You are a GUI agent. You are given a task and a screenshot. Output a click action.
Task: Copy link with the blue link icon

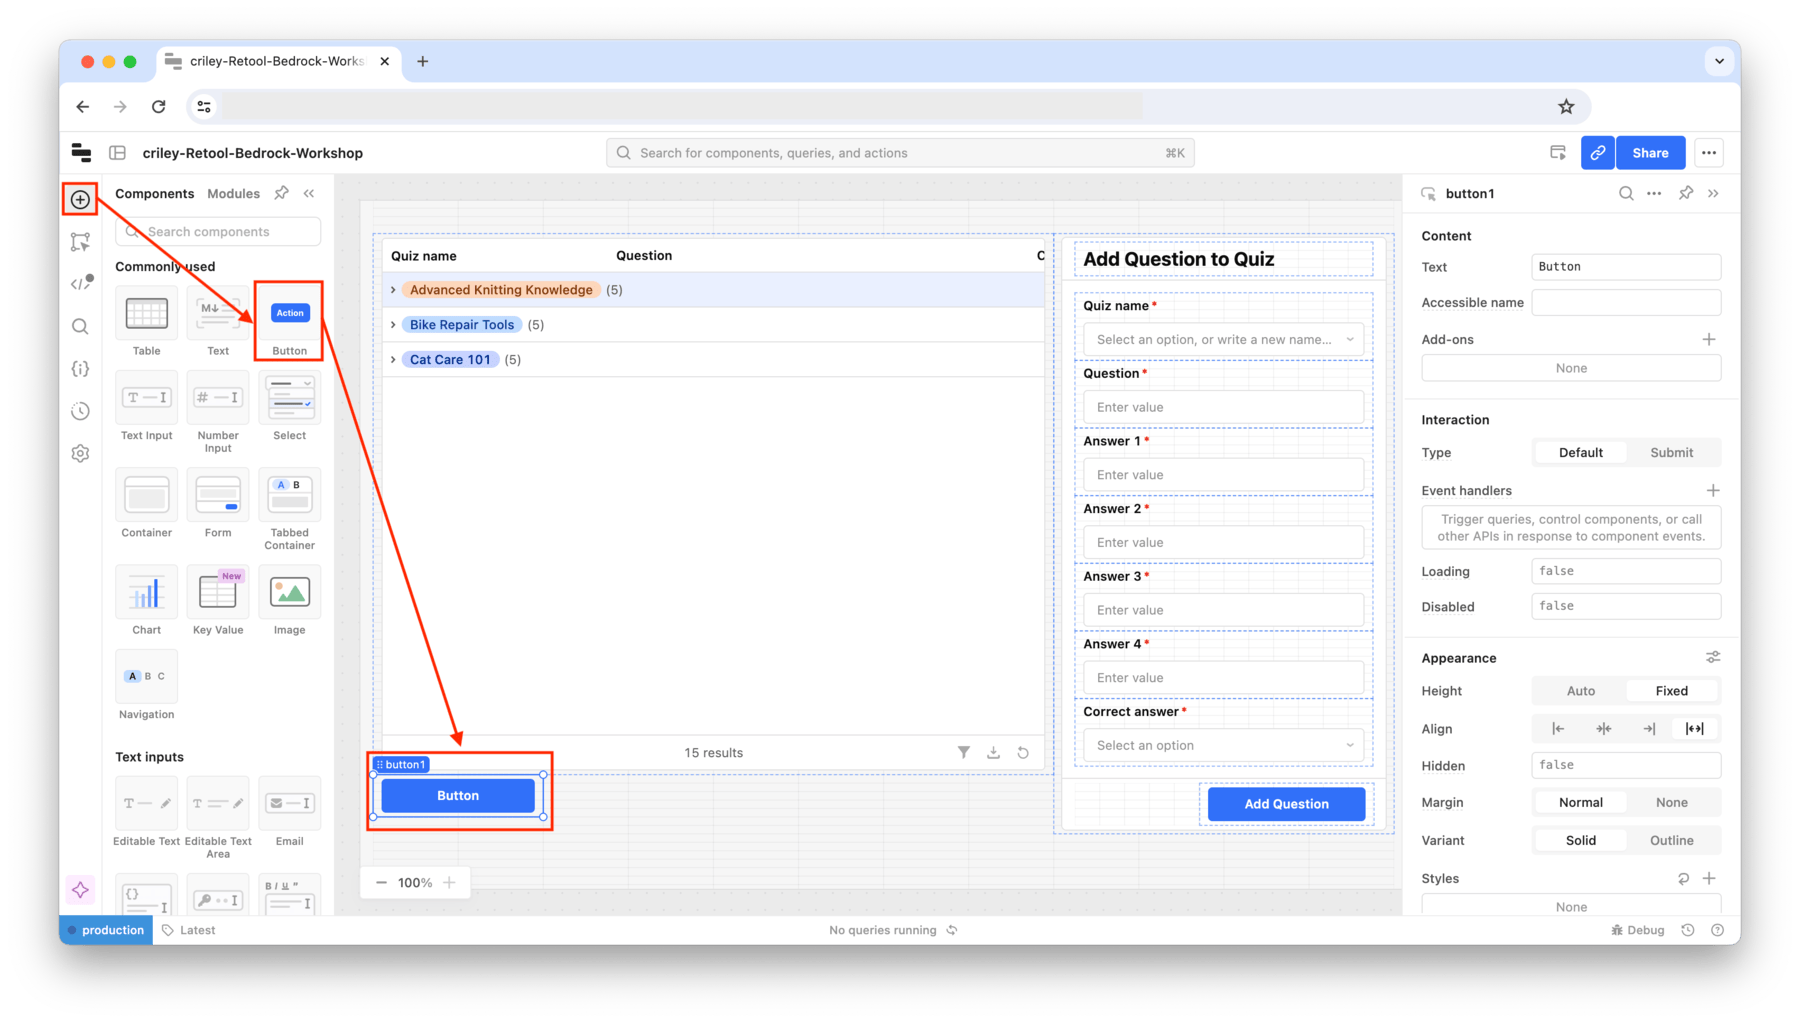pos(1598,153)
